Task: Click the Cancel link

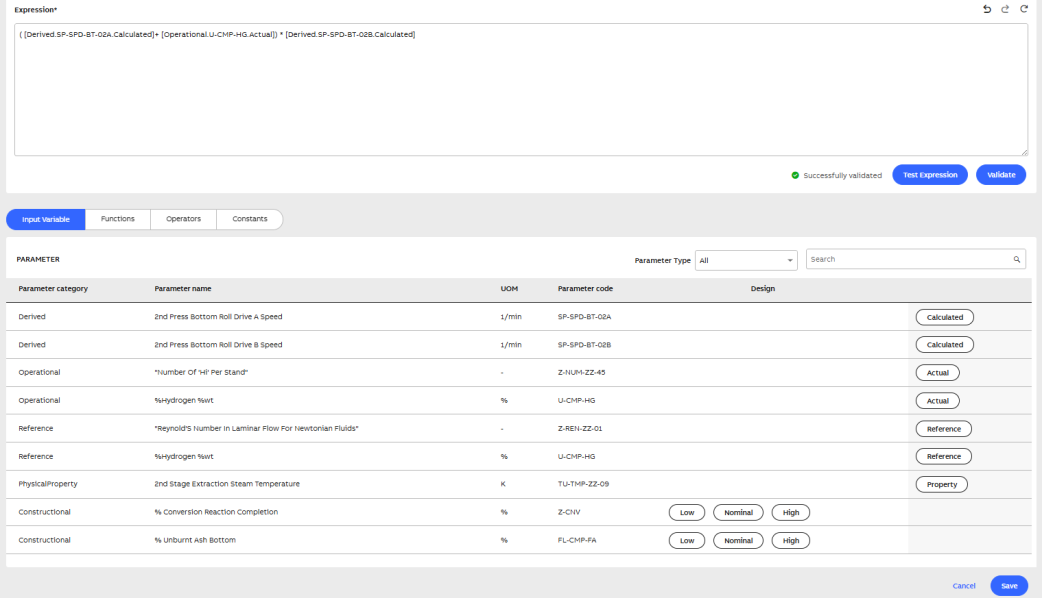Action: pos(963,586)
